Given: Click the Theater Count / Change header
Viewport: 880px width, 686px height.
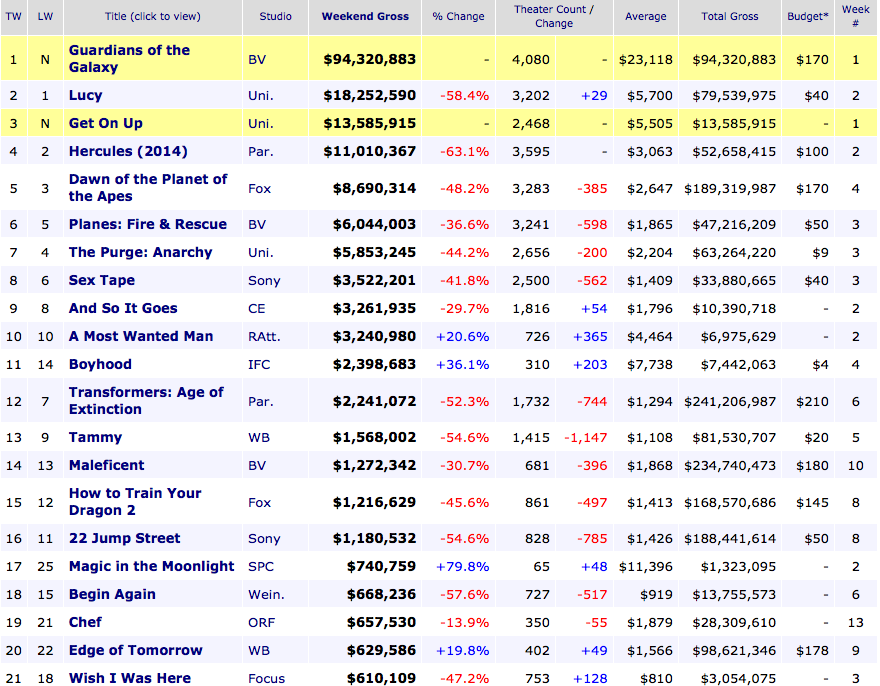Looking at the screenshot, I should (554, 16).
